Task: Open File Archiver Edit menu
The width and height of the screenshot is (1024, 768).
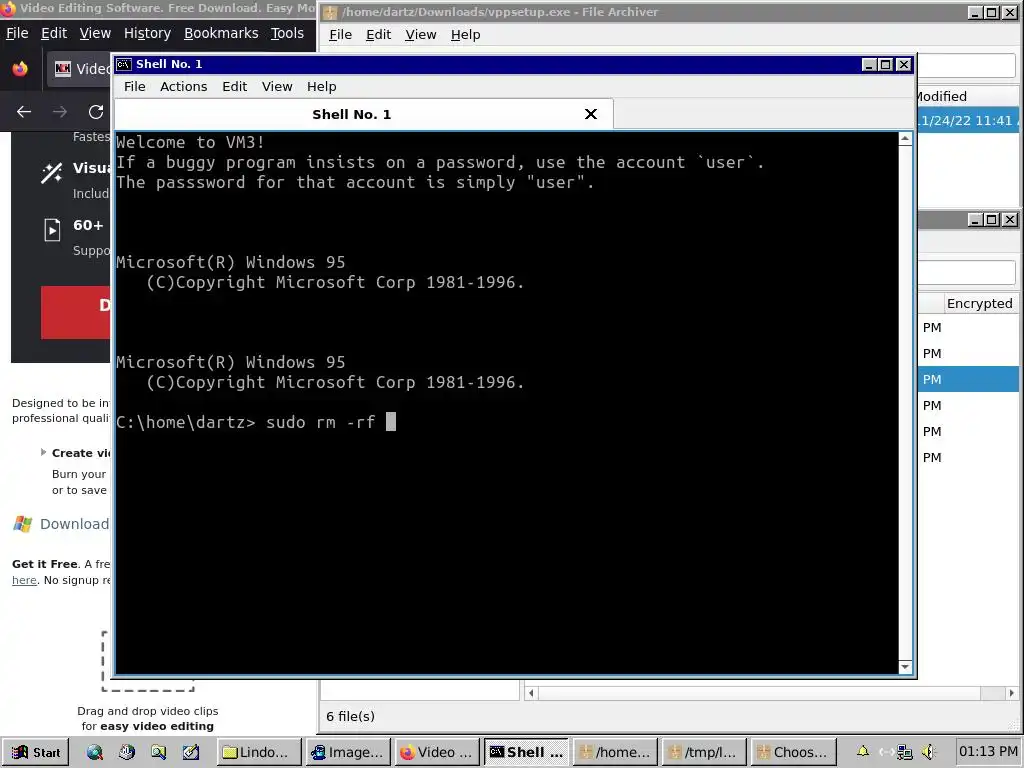Action: pos(378,35)
